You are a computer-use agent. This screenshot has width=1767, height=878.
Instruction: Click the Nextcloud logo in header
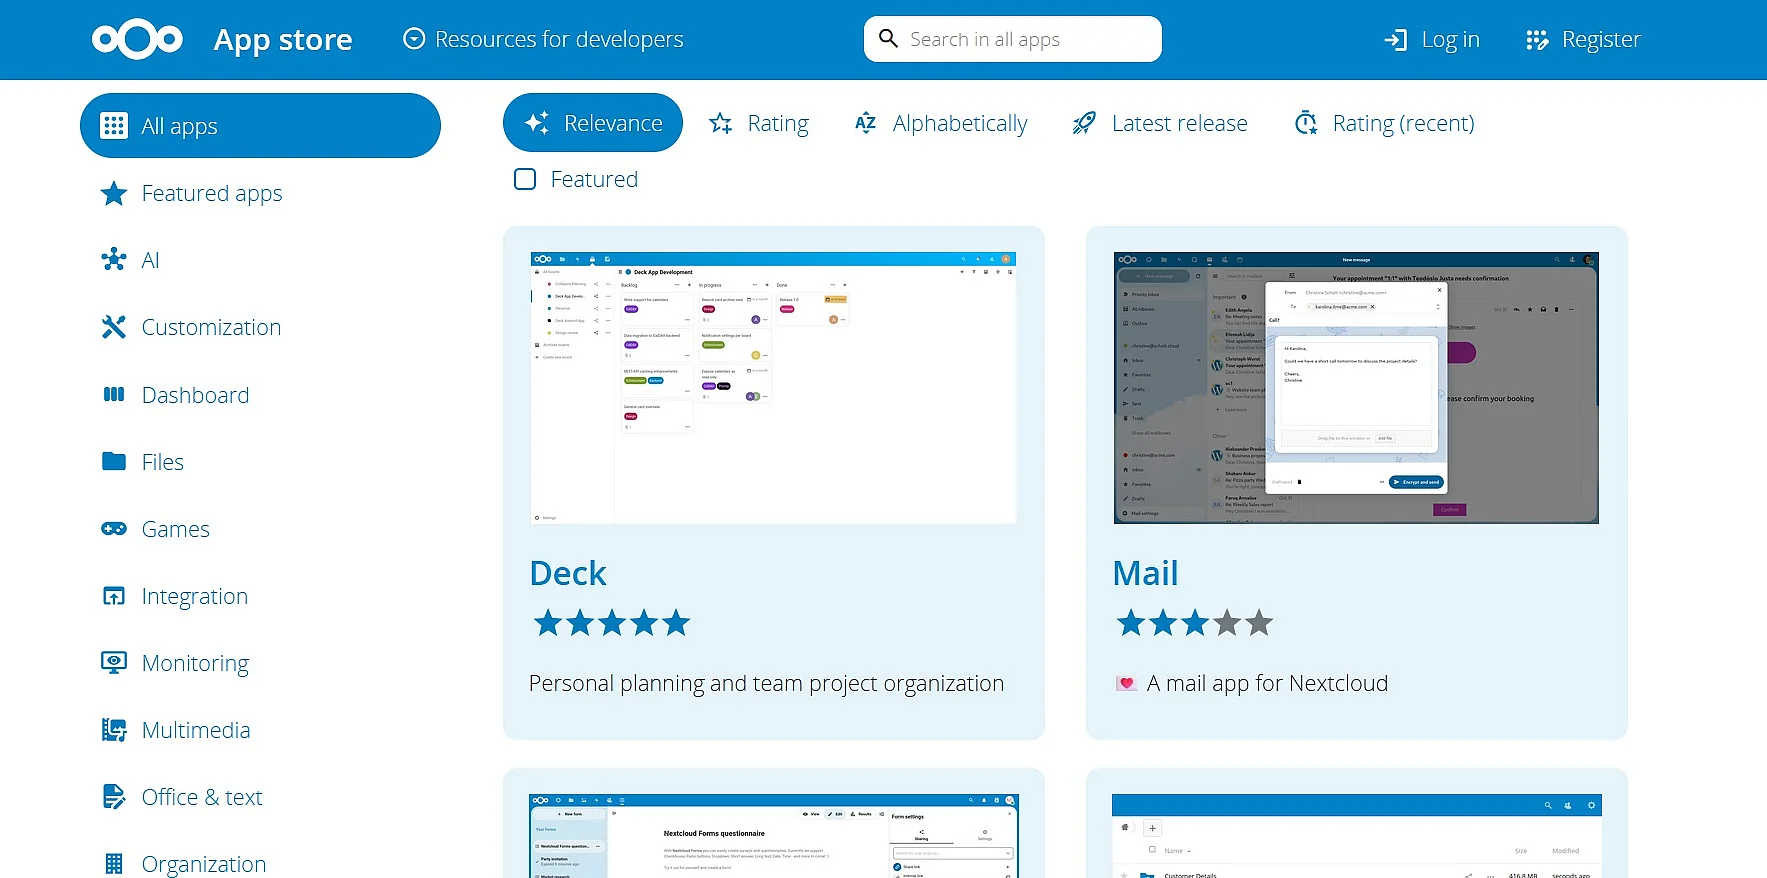click(137, 39)
